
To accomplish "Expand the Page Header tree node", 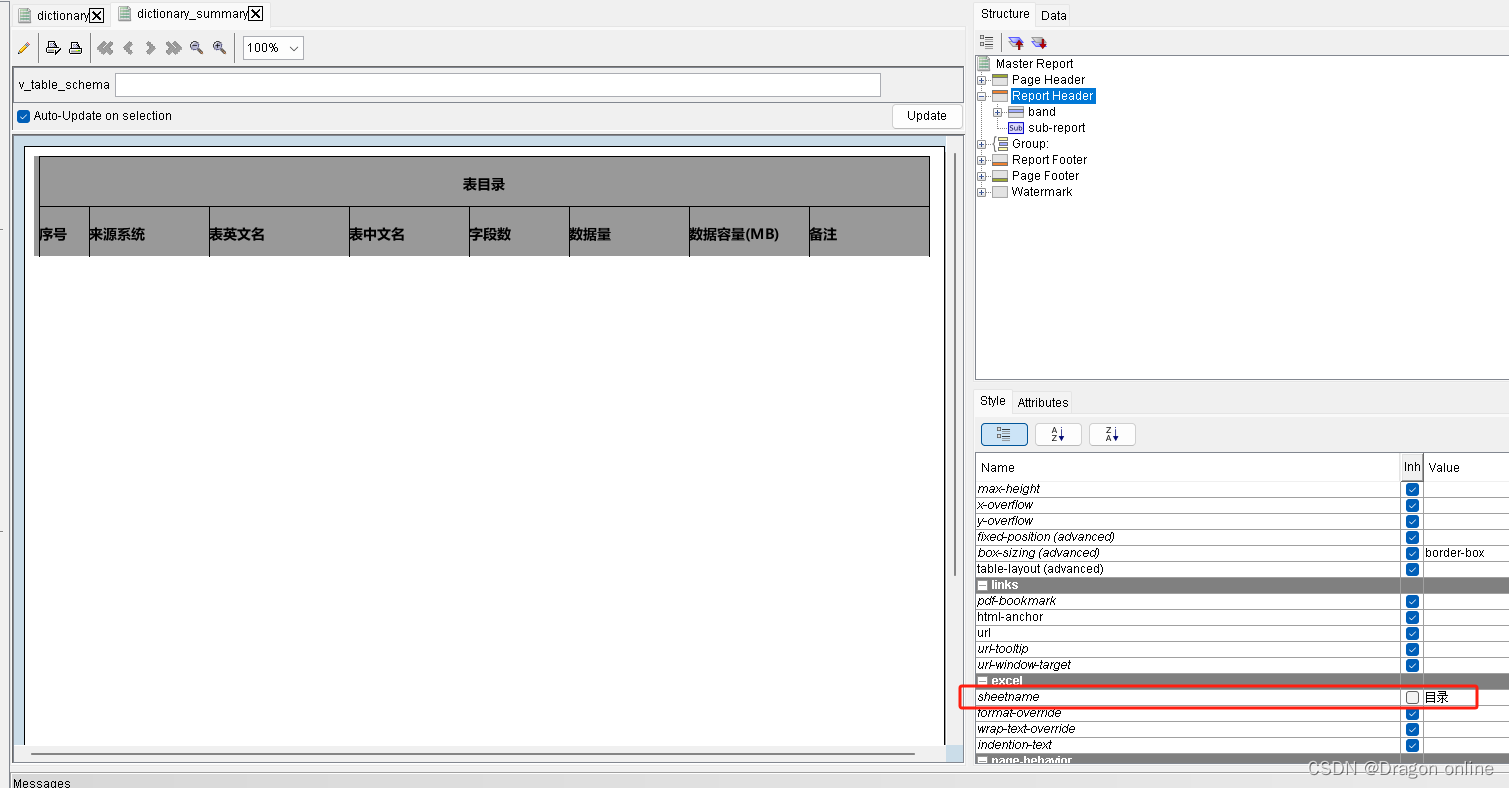I will pos(982,80).
